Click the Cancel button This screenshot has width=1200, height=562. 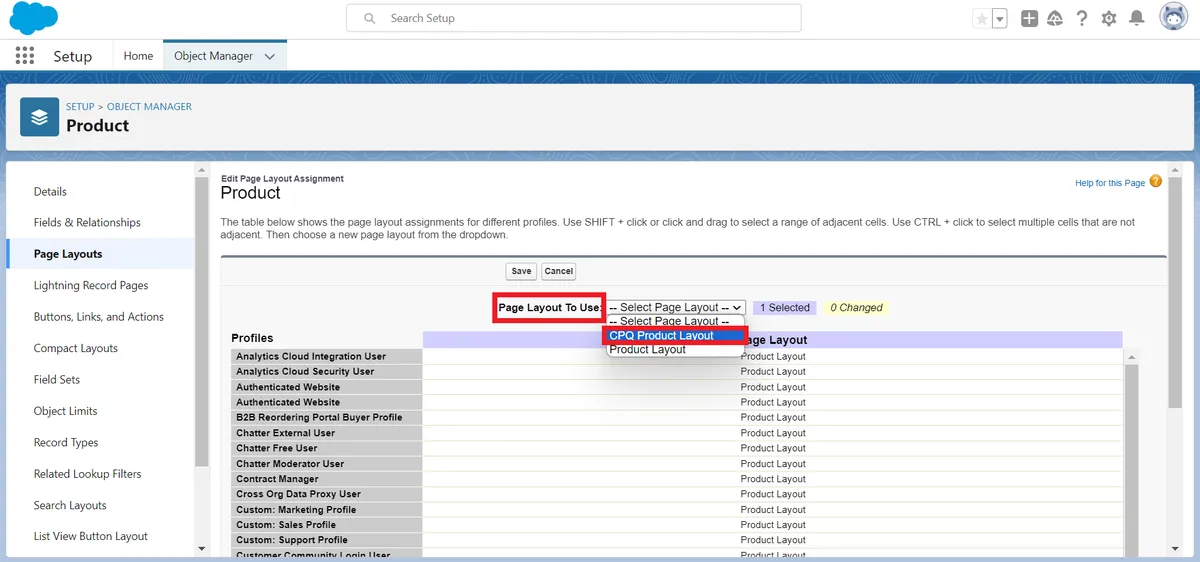click(558, 271)
